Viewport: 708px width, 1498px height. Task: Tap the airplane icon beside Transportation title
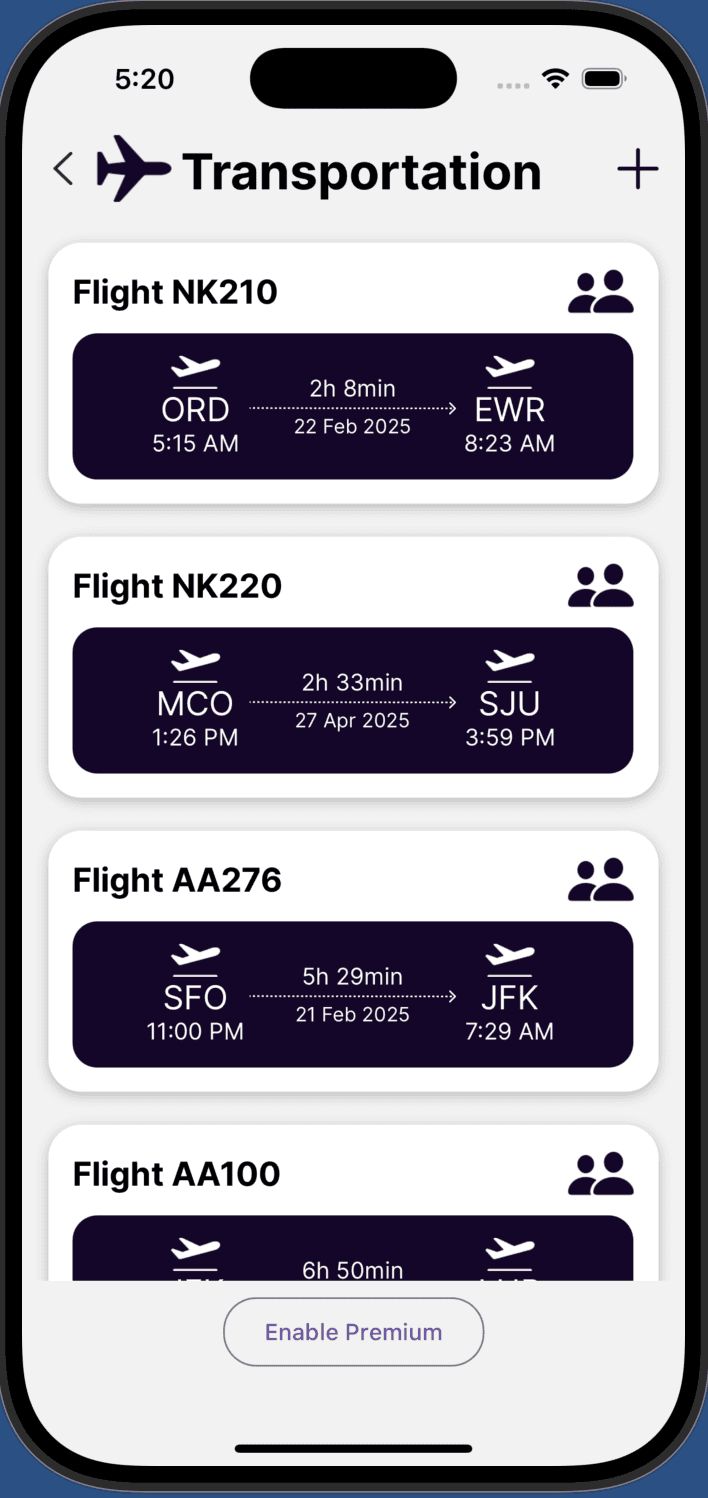click(131, 168)
